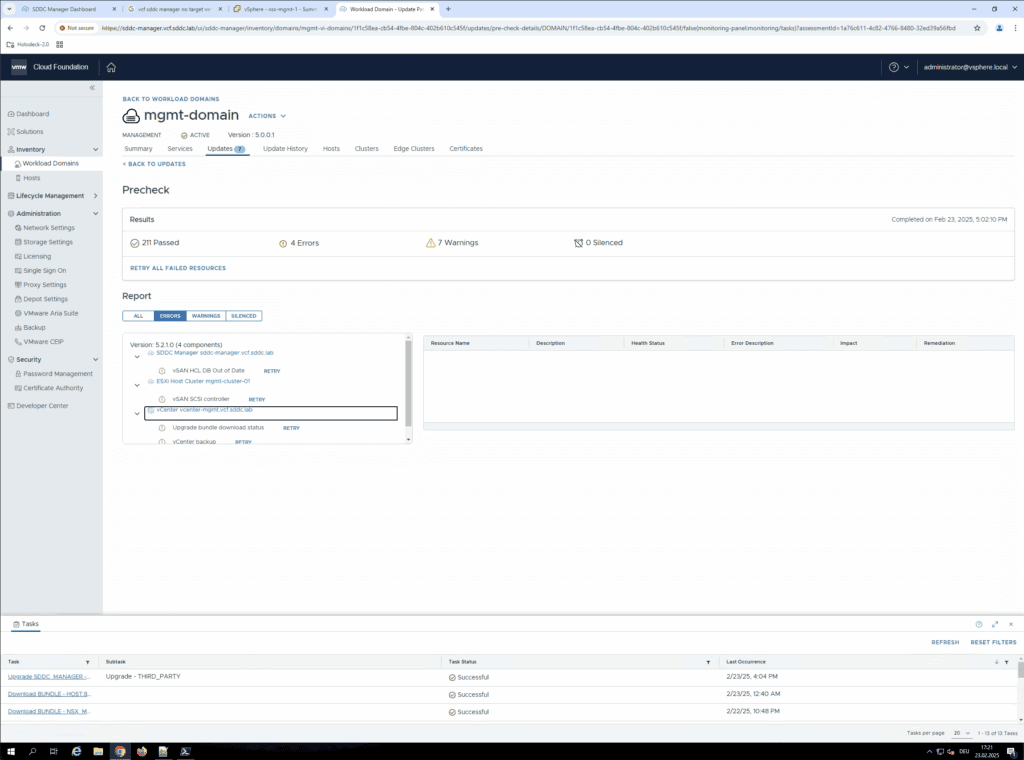Open Windows Start menu
This screenshot has height=760, width=1024.
(10, 752)
